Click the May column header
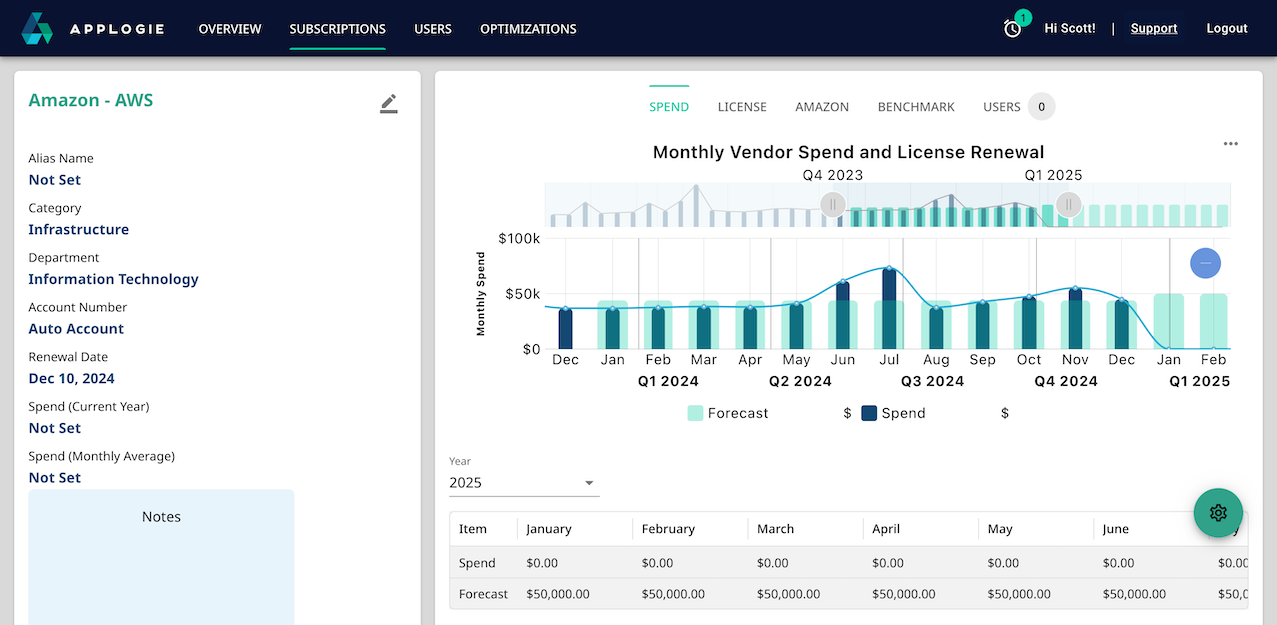 (1000, 529)
